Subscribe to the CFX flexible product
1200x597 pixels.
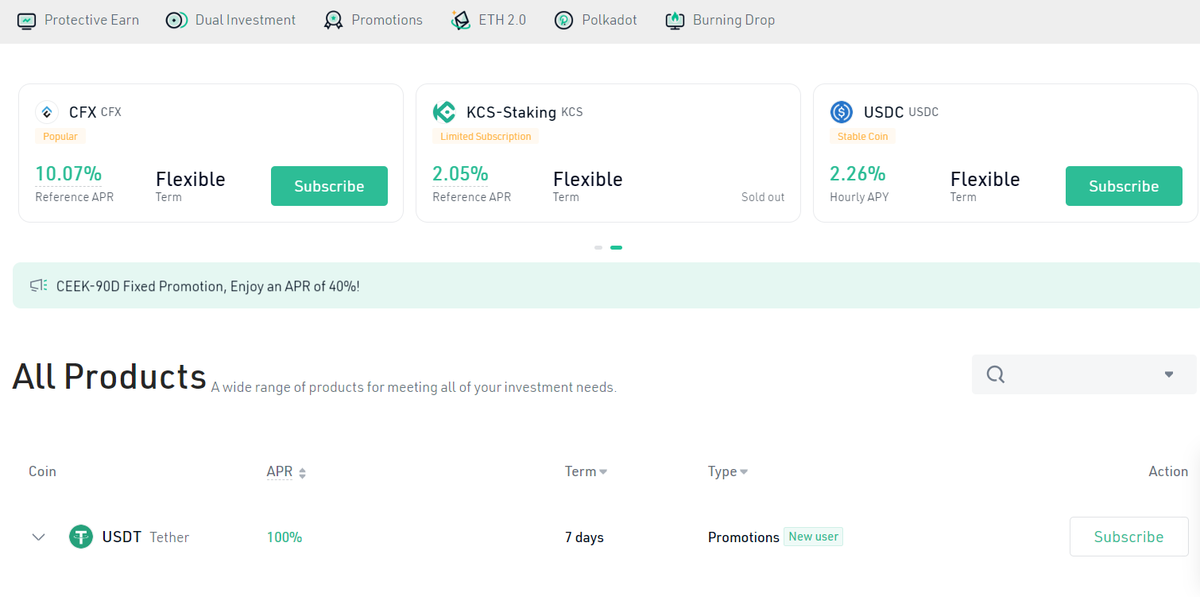point(329,186)
